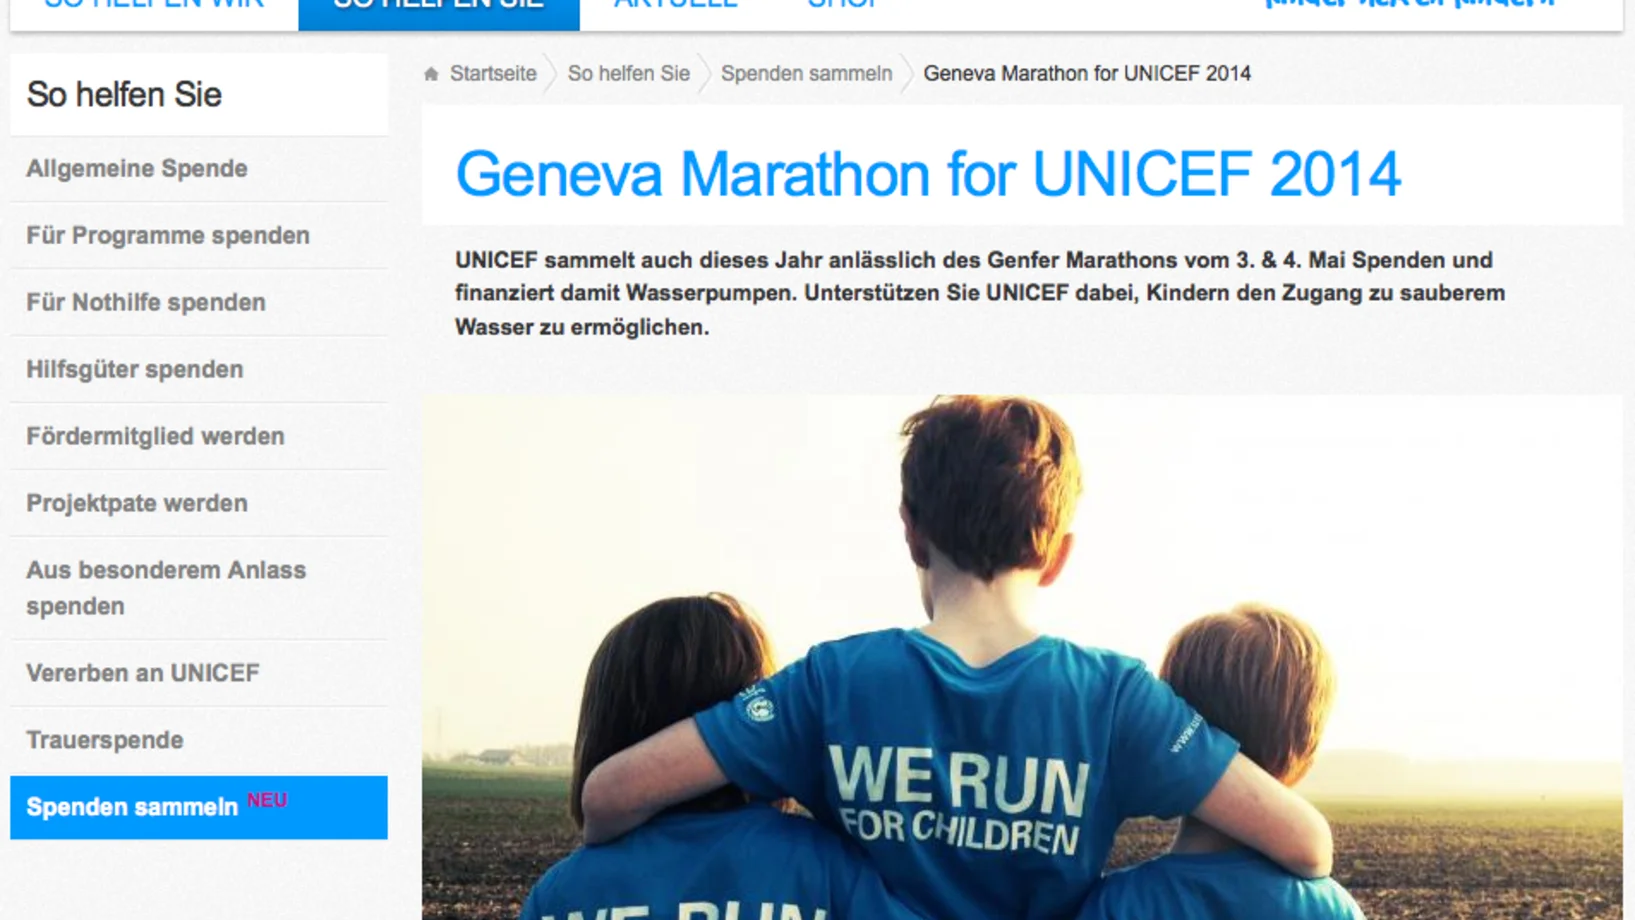Select Vererben an UNICEF

tap(199, 674)
